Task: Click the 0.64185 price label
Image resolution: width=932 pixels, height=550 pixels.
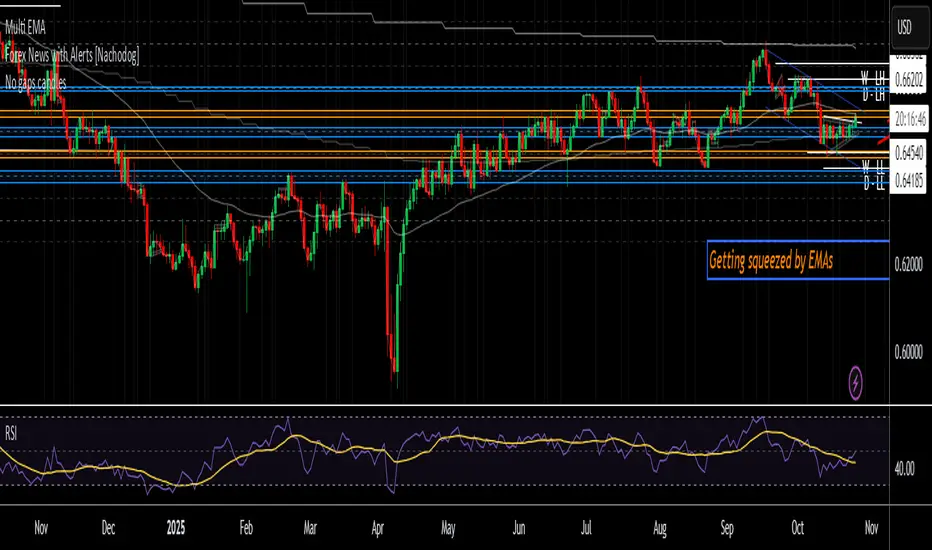Action: [x=909, y=180]
